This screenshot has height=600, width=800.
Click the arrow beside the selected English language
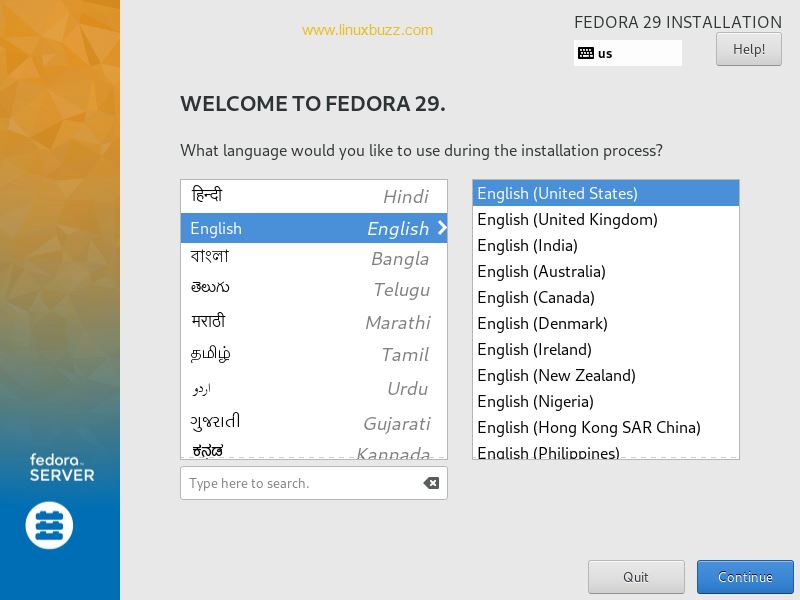442,228
